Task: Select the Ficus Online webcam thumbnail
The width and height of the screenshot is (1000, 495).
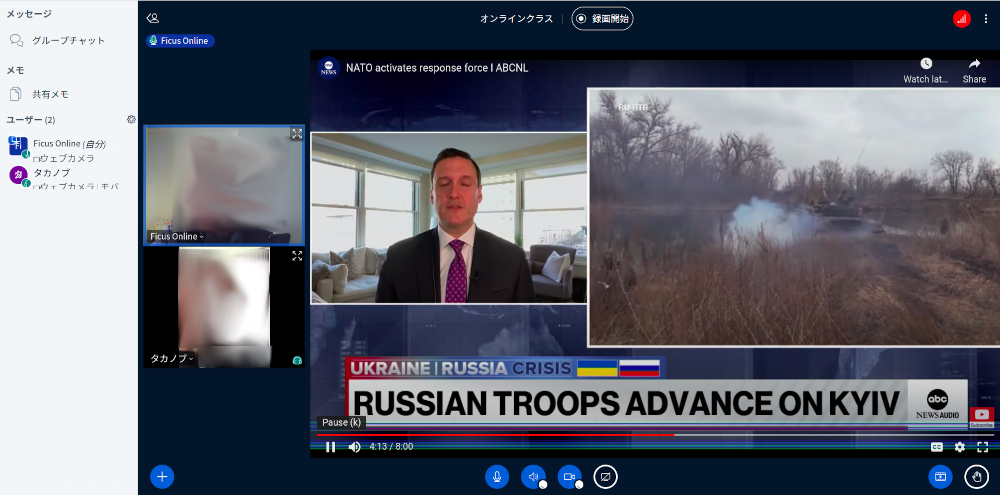Action: (x=224, y=185)
